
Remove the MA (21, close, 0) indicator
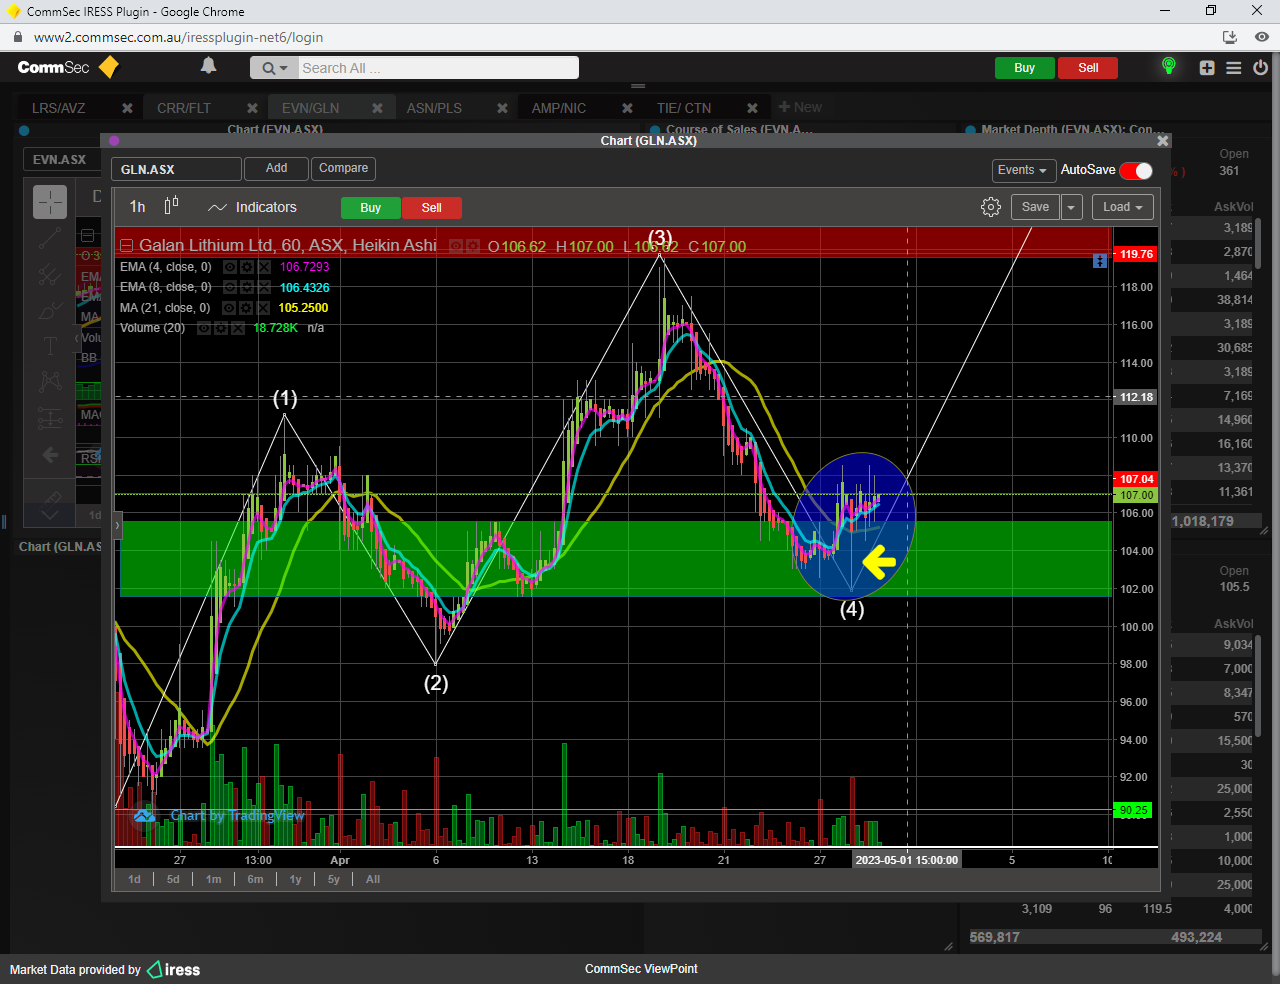[264, 308]
